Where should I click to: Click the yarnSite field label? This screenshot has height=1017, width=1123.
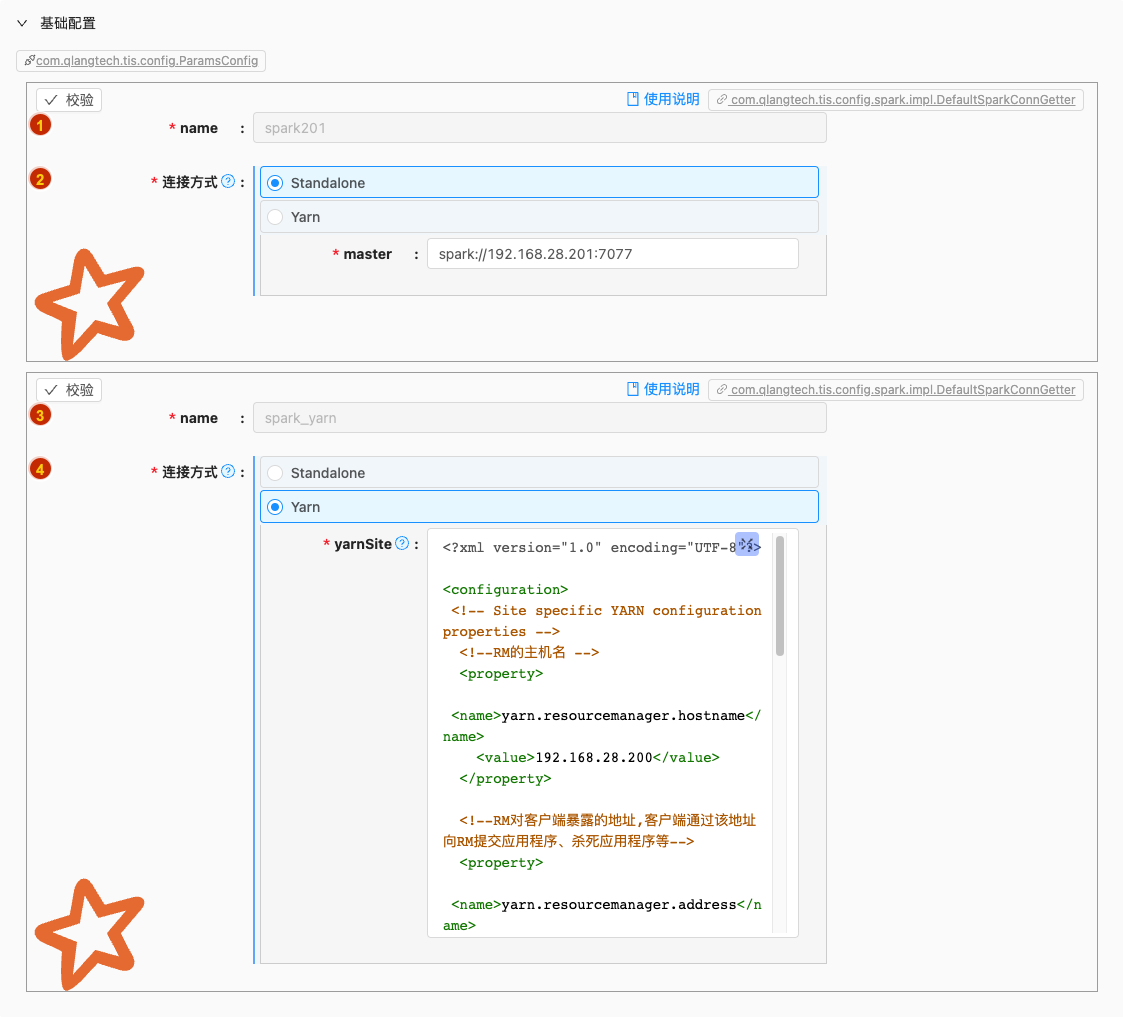363,544
